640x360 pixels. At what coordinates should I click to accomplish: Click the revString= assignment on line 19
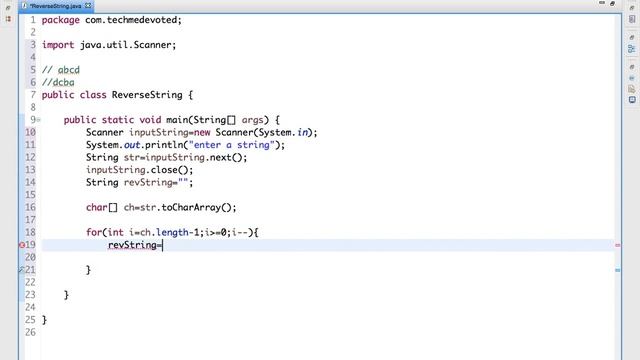[x=135, y=245]
